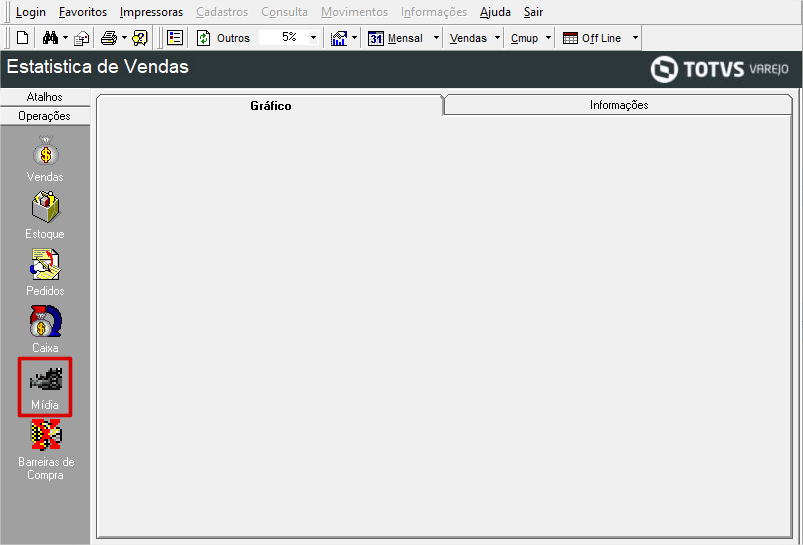This screenshot has width=803, height=545.
Task: Select the Atalhos sidebar section
Action: [45, 97]
